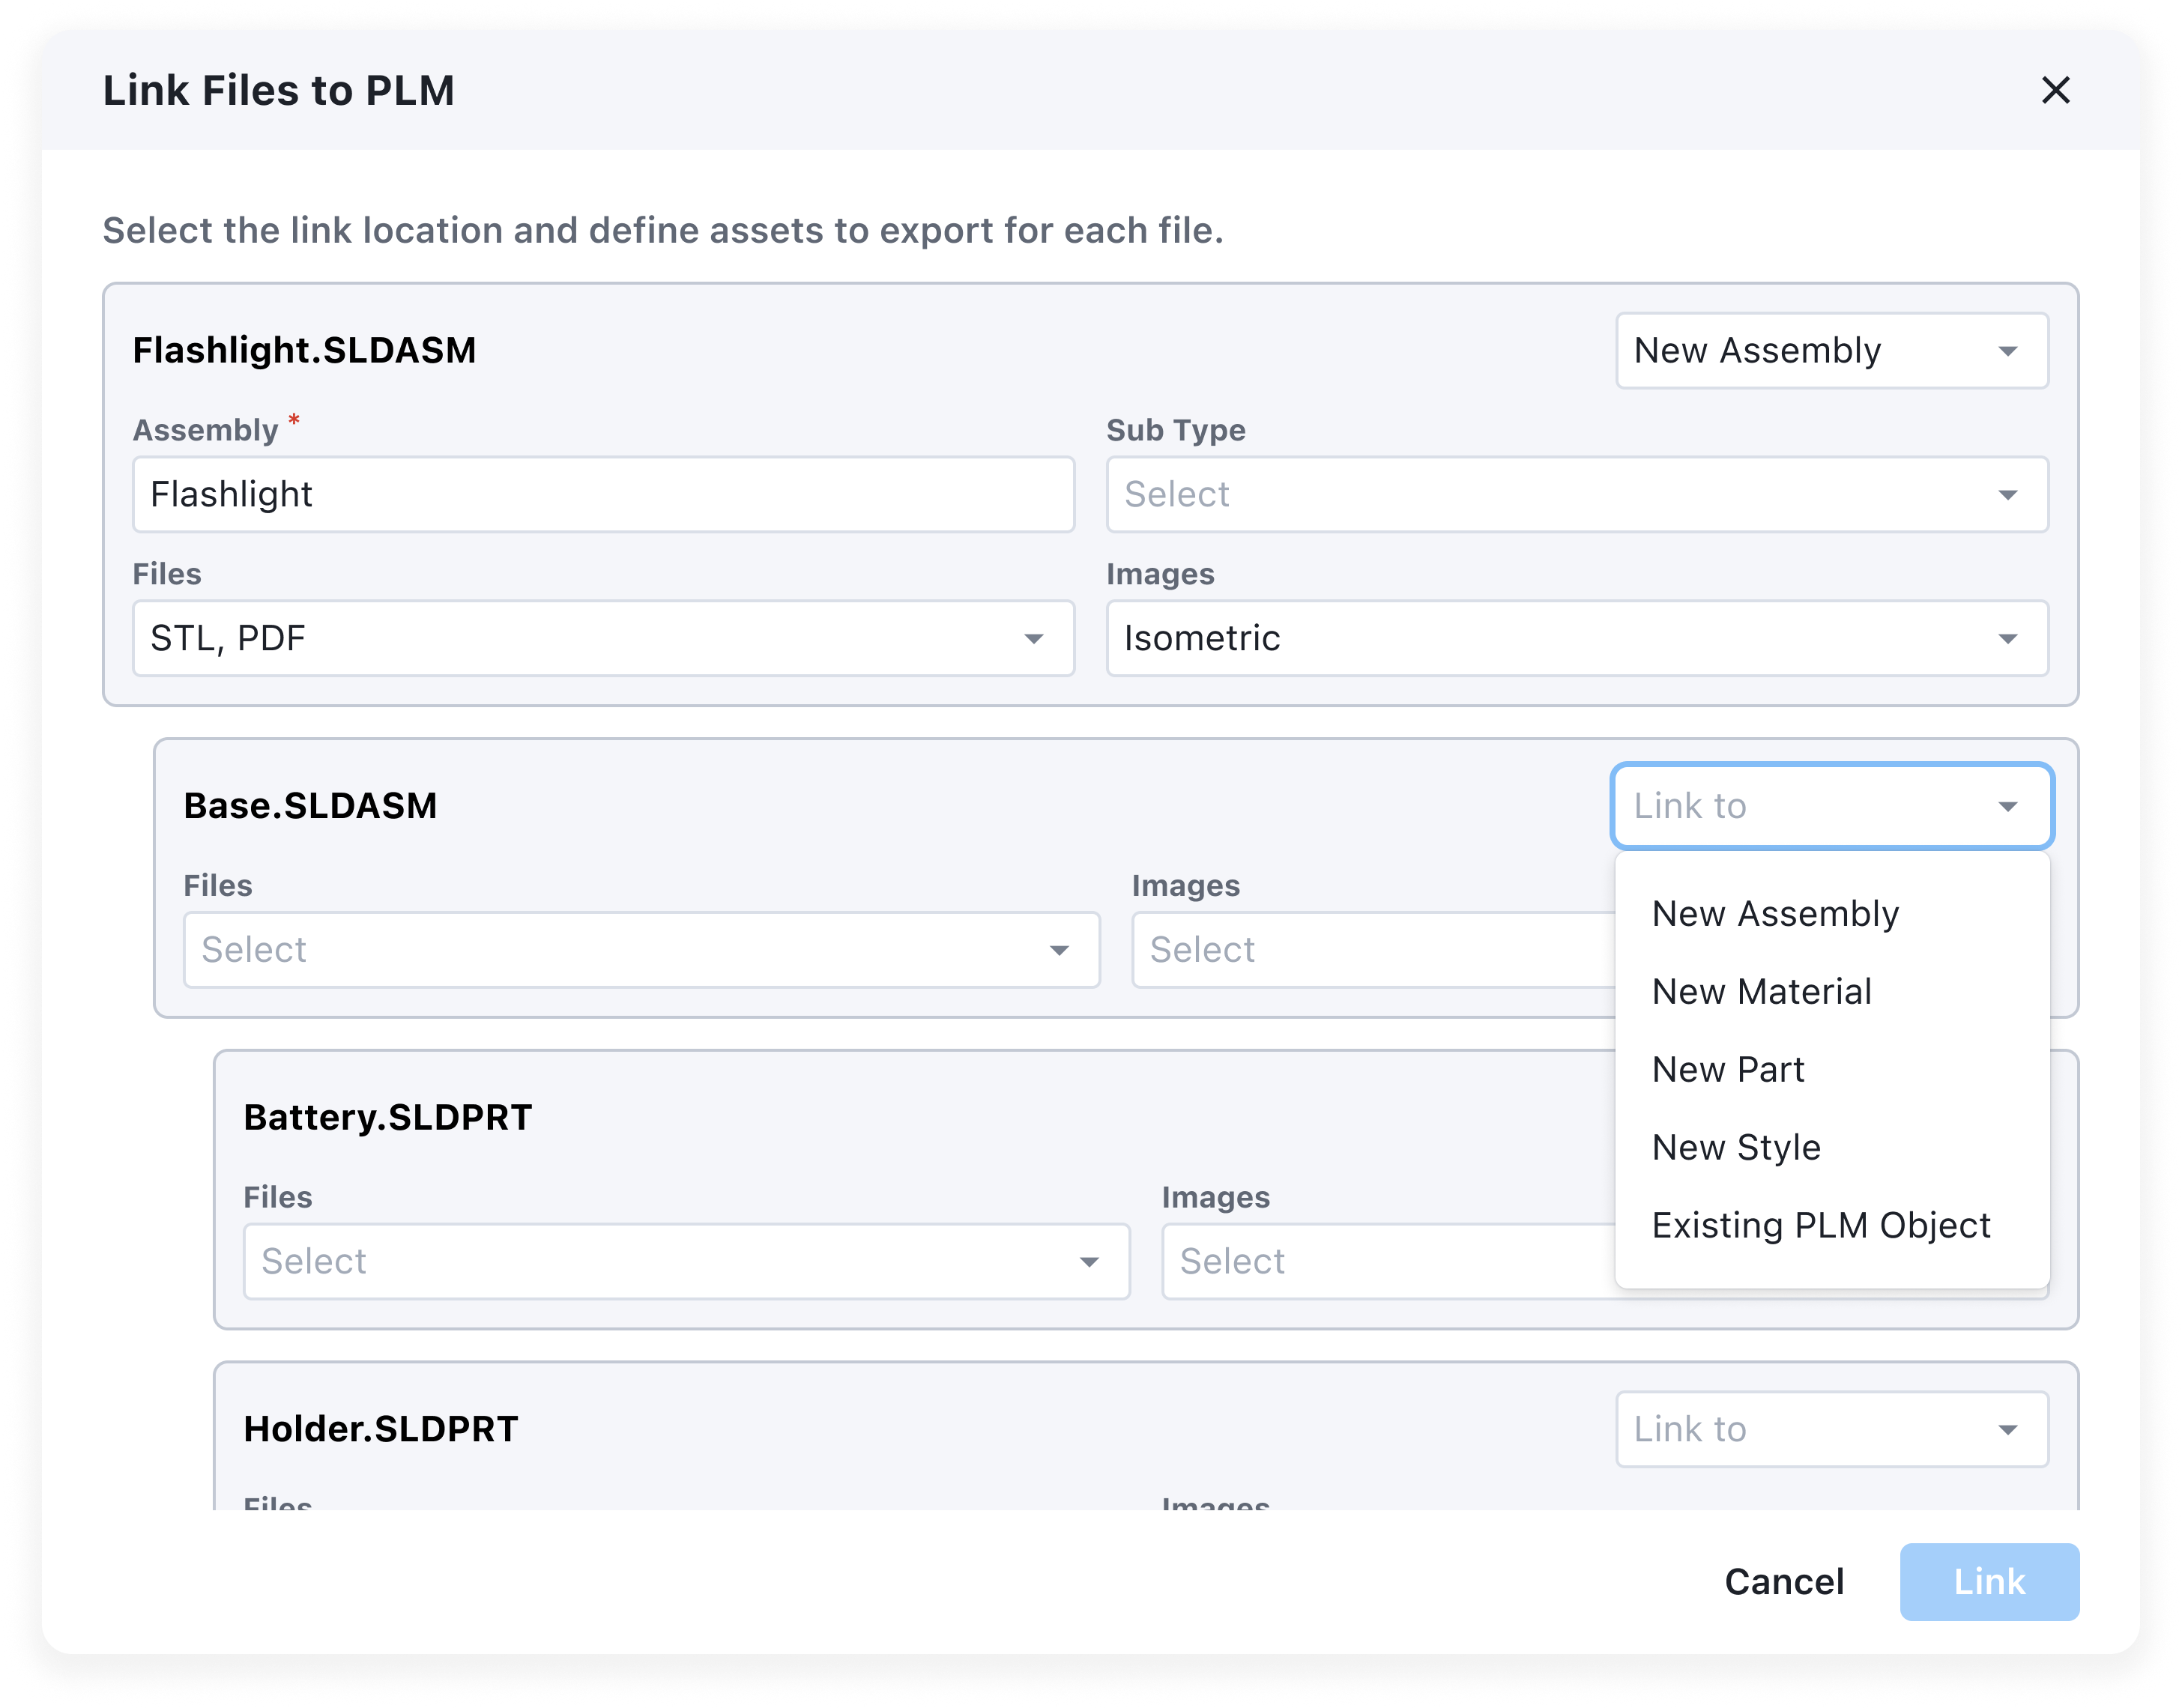Viewport: 2182px width, 1708px height.
Task: Open the STL, PDF files dropdown
Action: 603,638
